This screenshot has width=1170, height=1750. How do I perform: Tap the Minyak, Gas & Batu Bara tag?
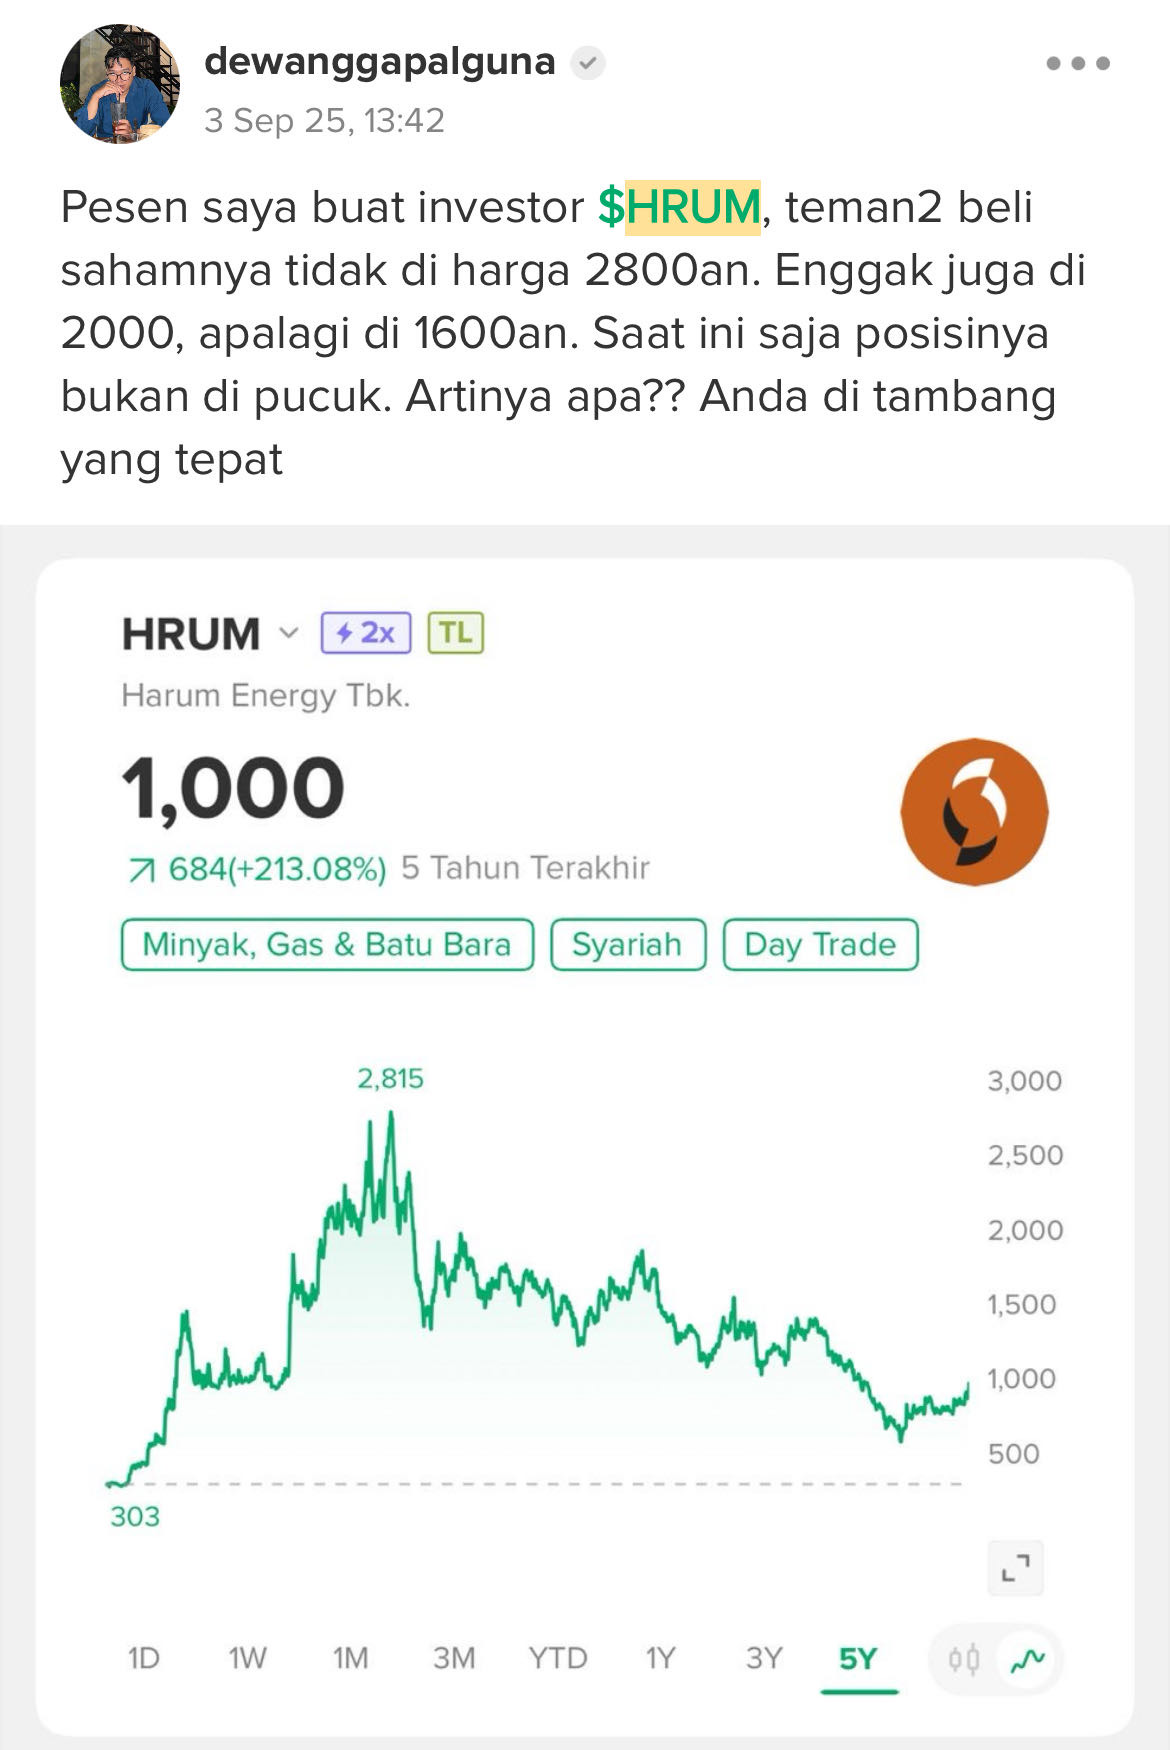click(327, 945)
